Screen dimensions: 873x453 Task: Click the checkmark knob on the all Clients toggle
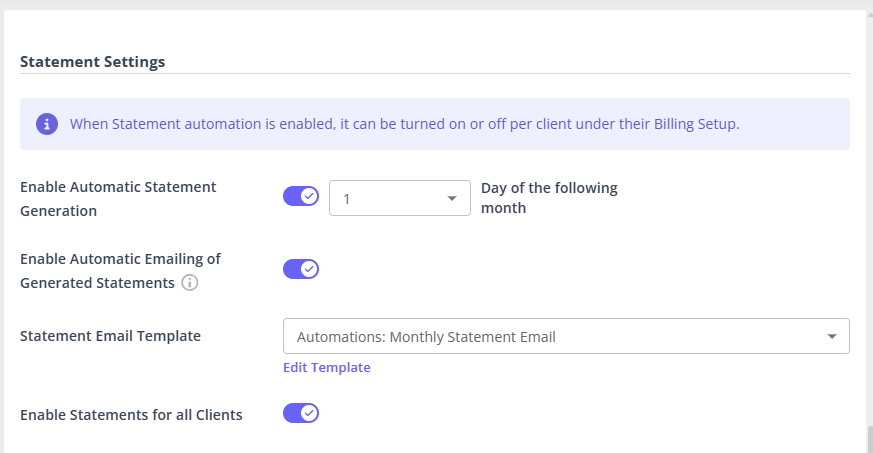pyautogui.click(x=309, y=413)
